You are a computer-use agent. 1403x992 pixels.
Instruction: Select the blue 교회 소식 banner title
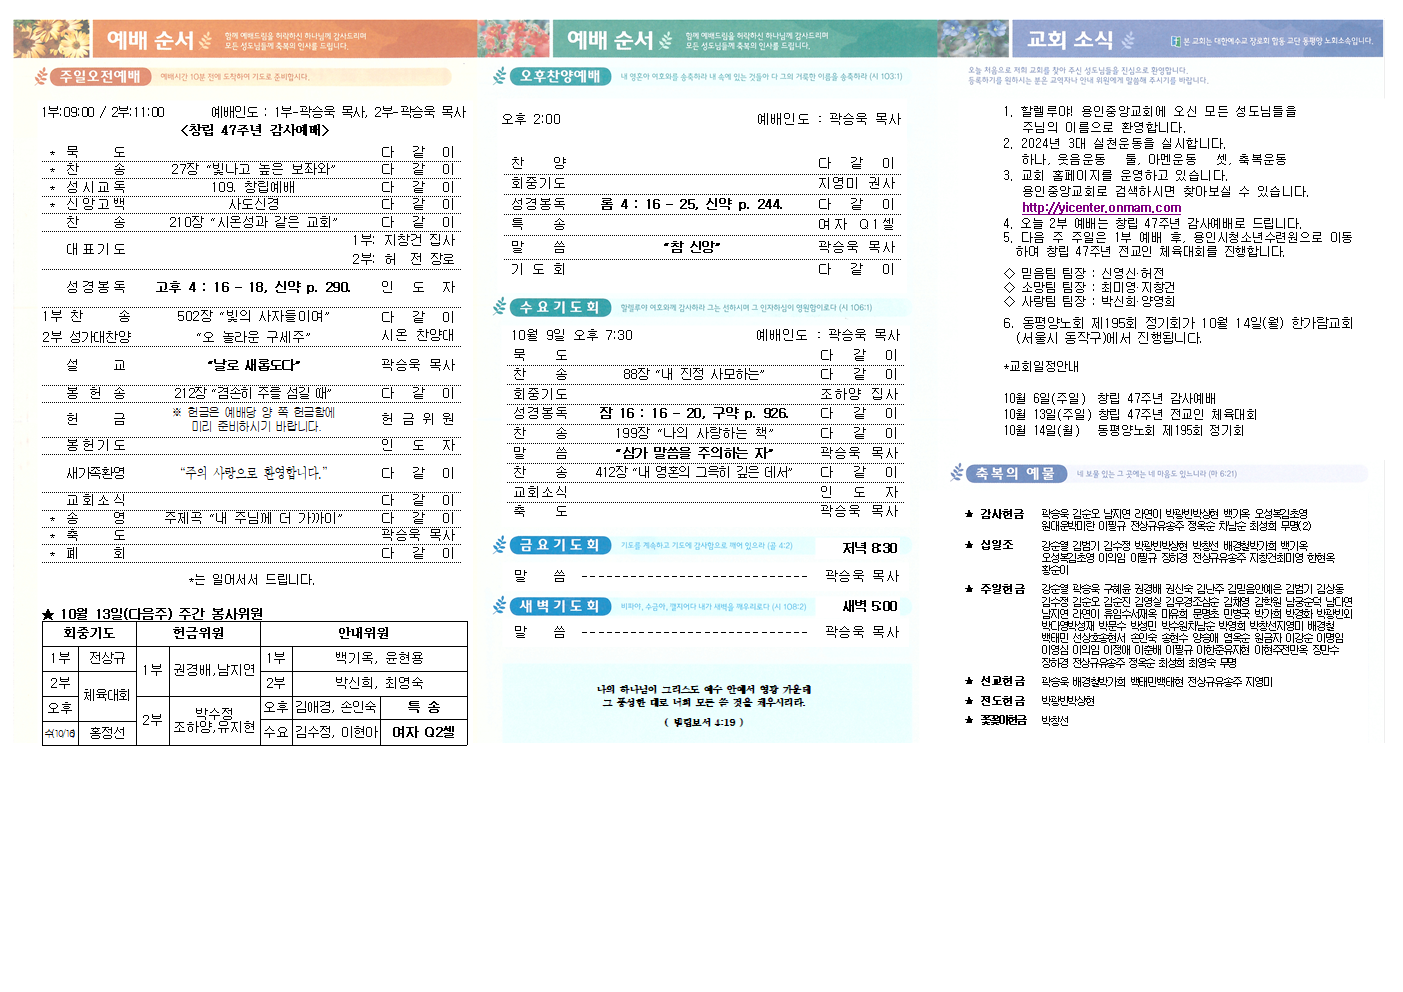coord(1069,40)
